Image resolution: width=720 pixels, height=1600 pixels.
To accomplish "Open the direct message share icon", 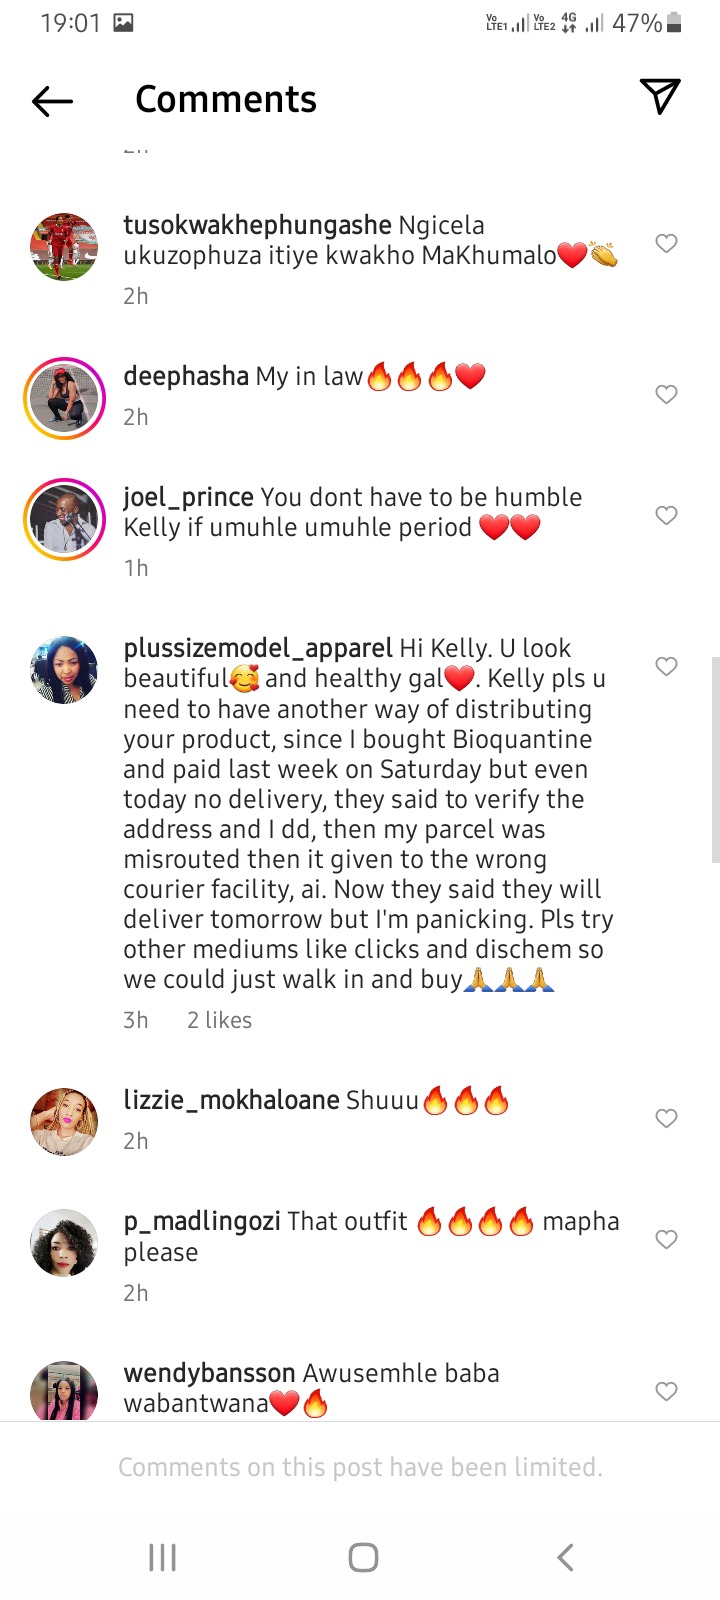I will click(x=660, y=97).
